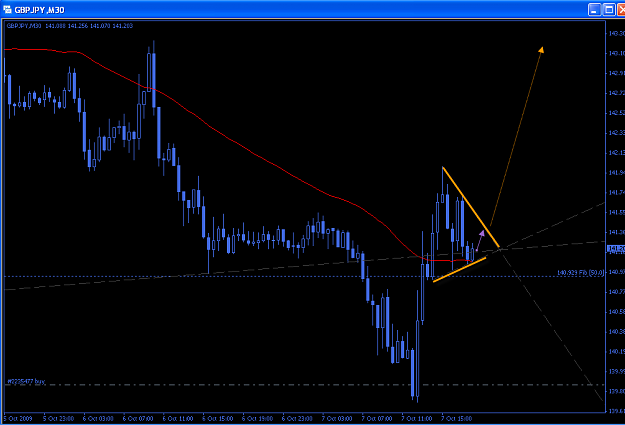This screenshot has width=625, height=425.
Task: Select the upper orange triangle trendline
Action: 470,207
